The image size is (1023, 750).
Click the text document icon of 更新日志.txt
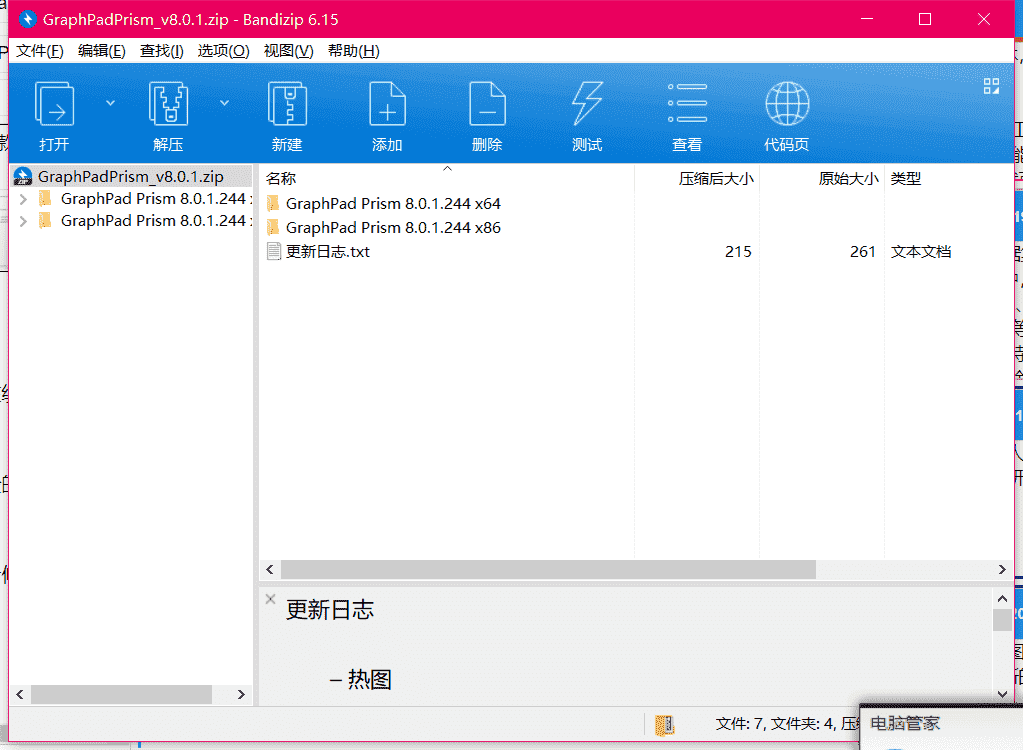[x=274, y=252]
